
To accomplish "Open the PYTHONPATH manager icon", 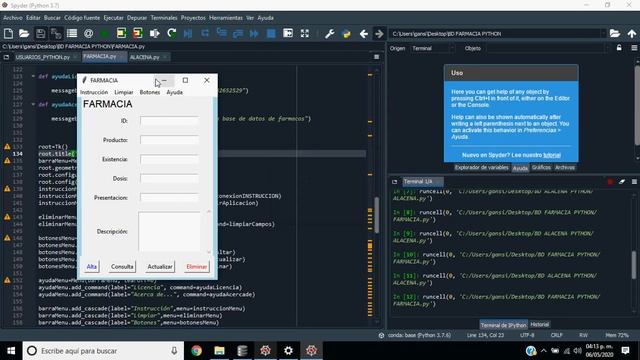I will tap(346, 33).
